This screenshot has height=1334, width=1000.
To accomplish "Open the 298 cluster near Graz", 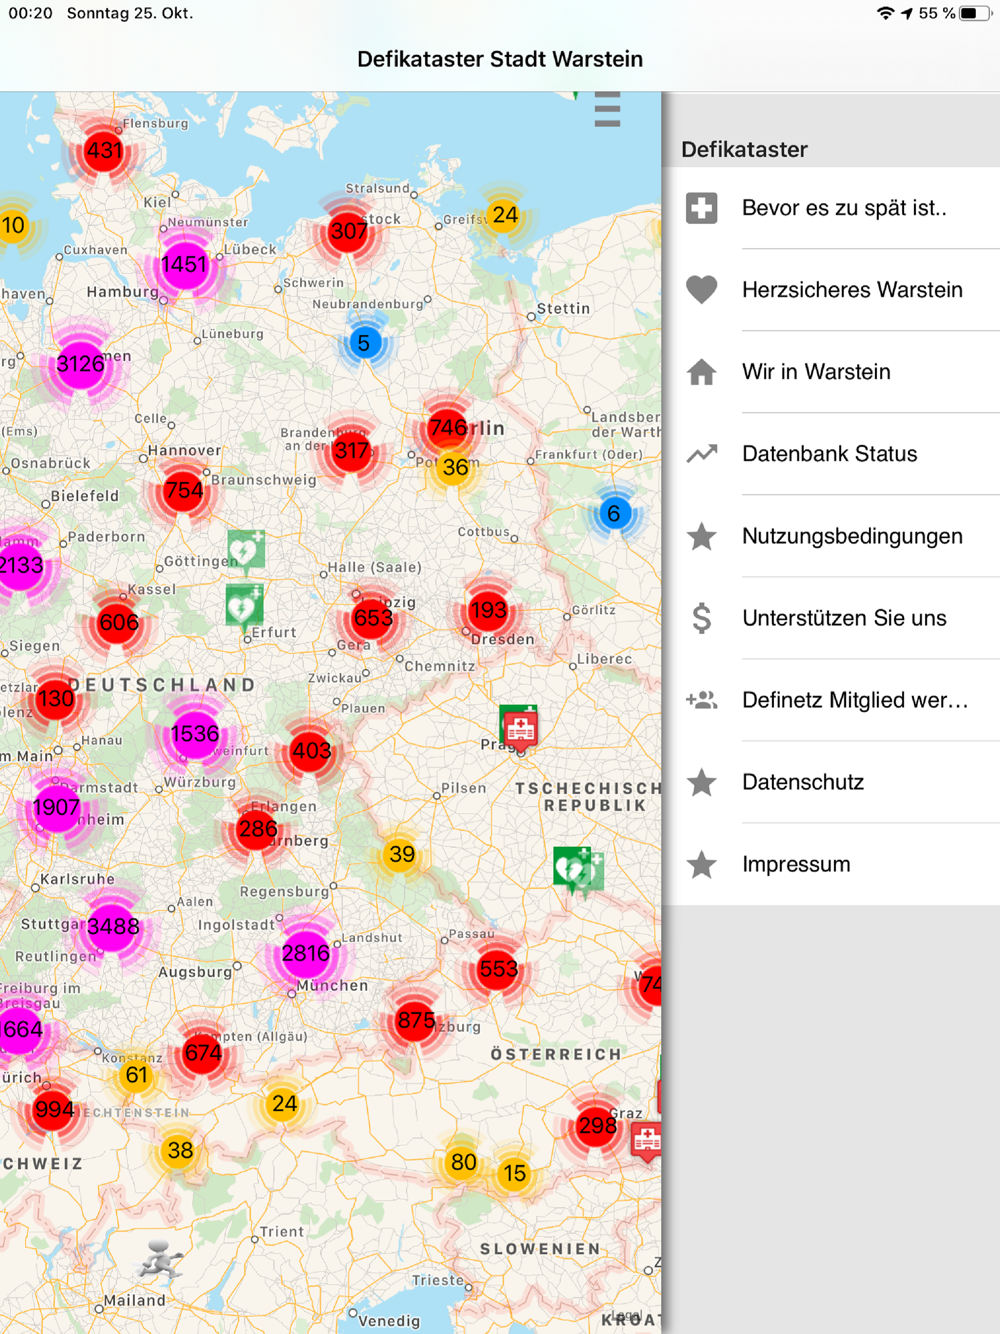I will click(597, 1126).
